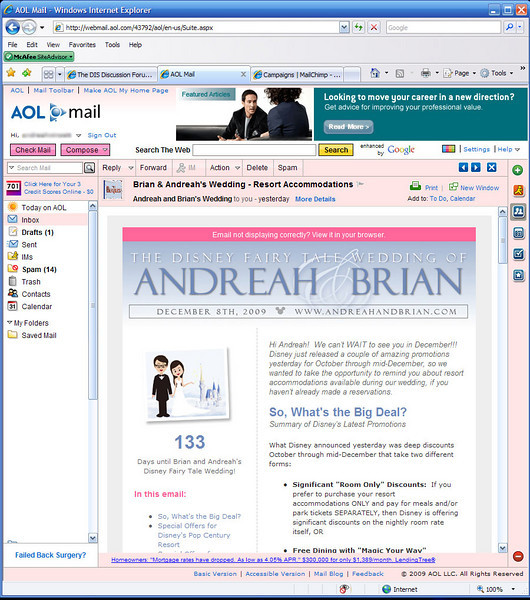Click the orange AIM running man icon

coord(519,190)
